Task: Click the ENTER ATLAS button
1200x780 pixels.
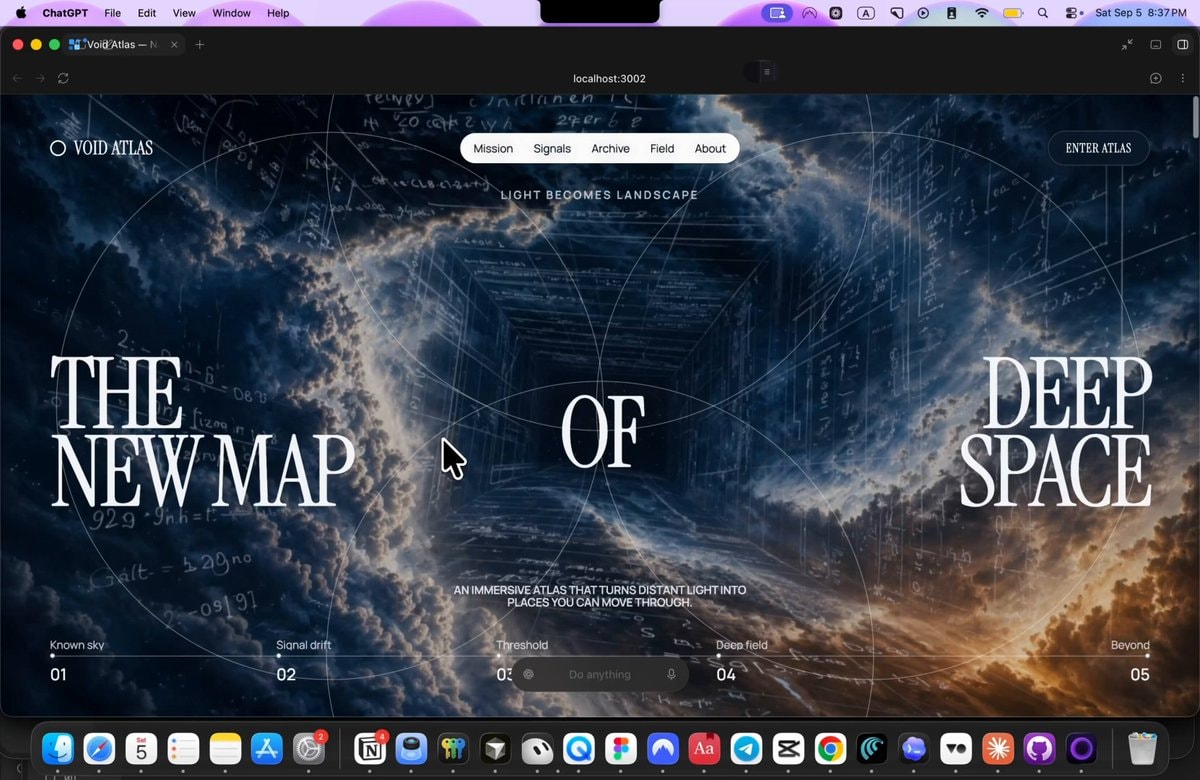Action: coord(1098,148)
